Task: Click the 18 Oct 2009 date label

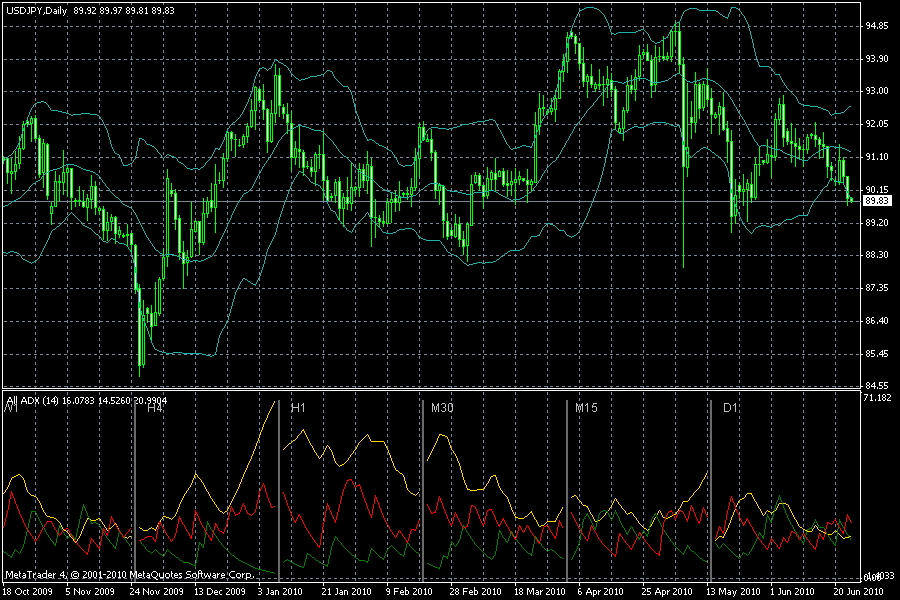Action: tap(28, 591)
